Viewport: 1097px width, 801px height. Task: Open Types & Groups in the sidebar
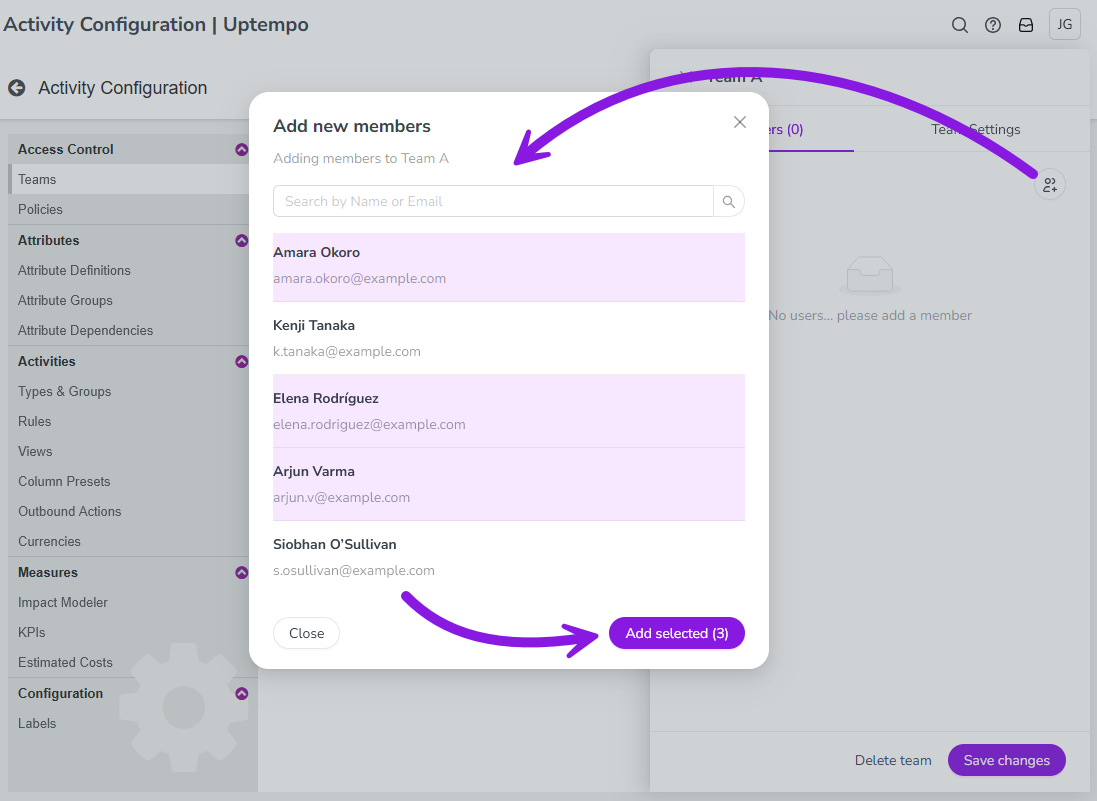coord(129,392)
